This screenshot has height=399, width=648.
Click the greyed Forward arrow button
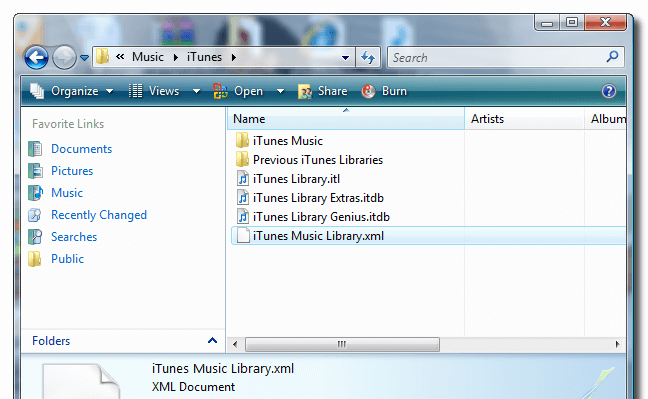coord(64,57)
